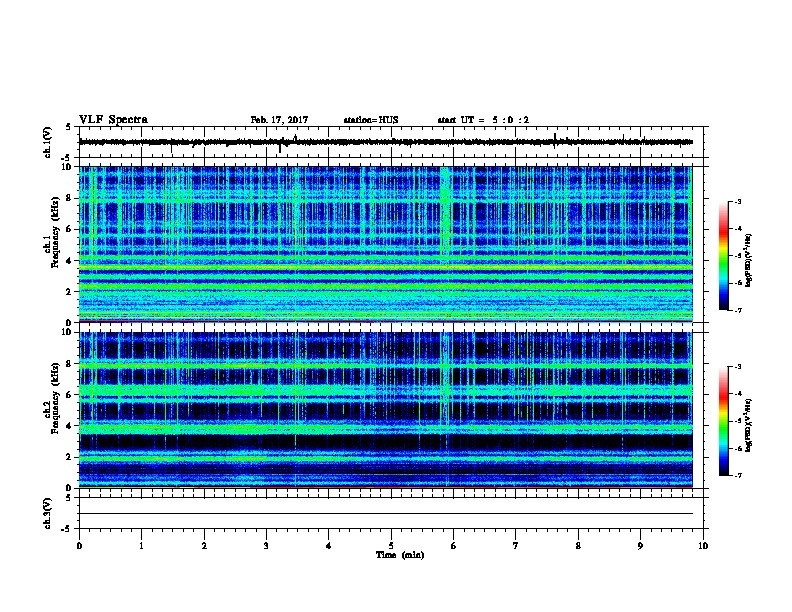Click the "VLF Spectra" plot title
The image size is (792, 612).
113,120
